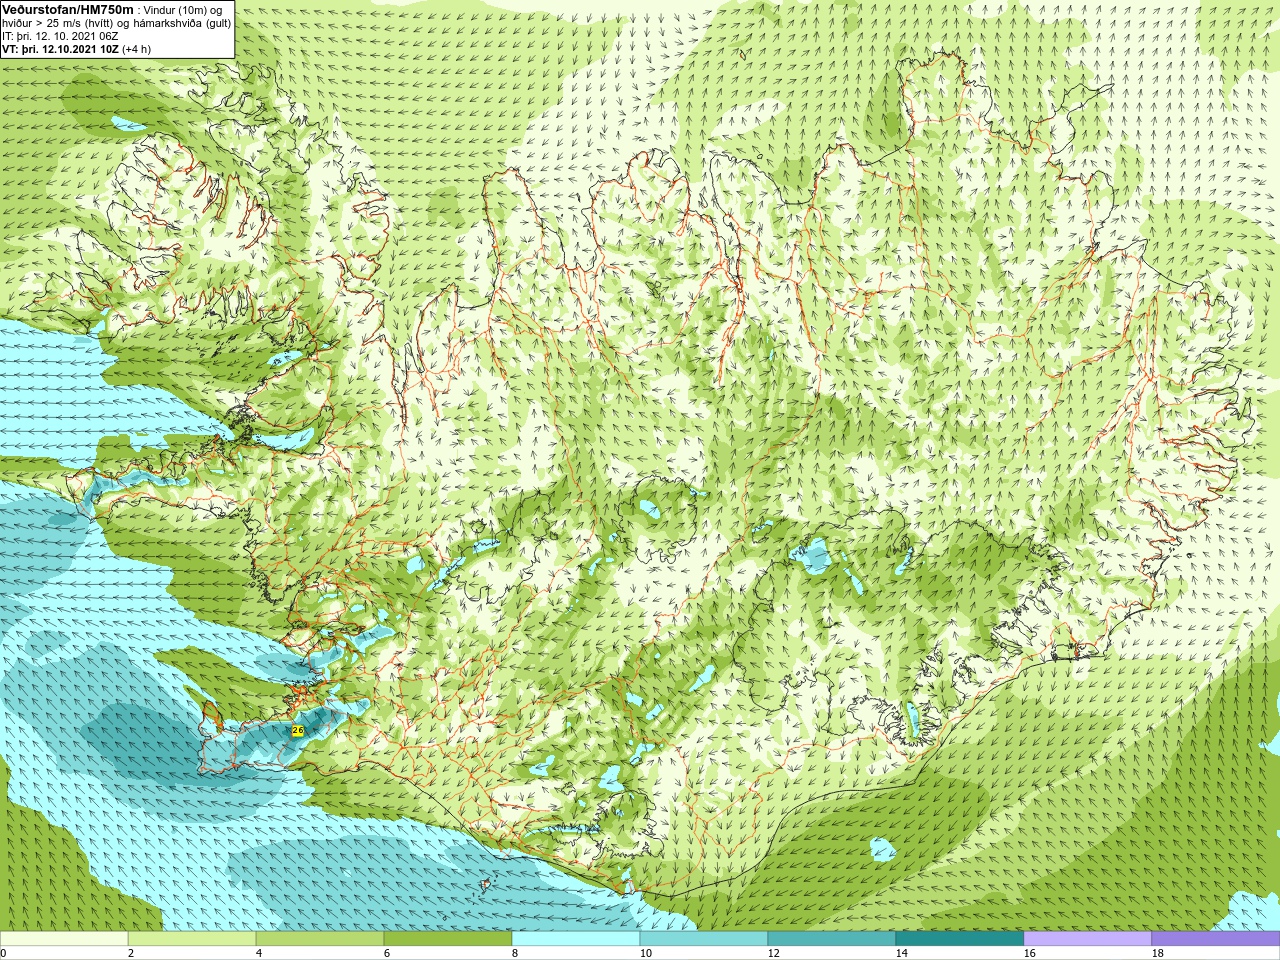Select the 12–14 m/s legend swatch
Viewport: 1280px width, 960px height.
(x=832, y=939)
